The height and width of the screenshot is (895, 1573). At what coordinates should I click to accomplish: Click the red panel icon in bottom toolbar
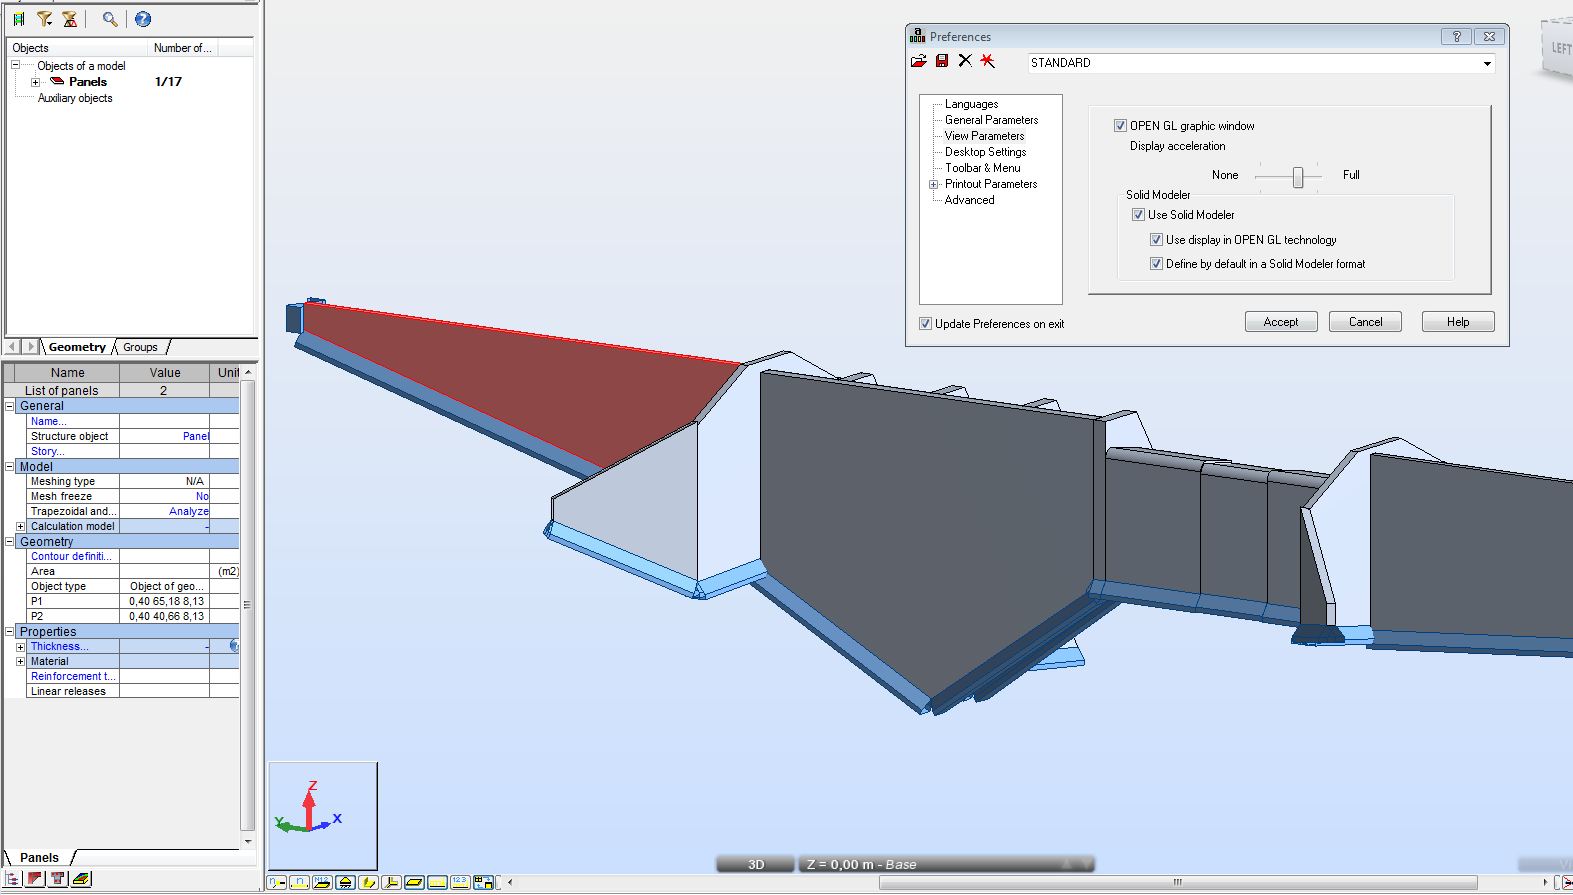coord(36,879)
